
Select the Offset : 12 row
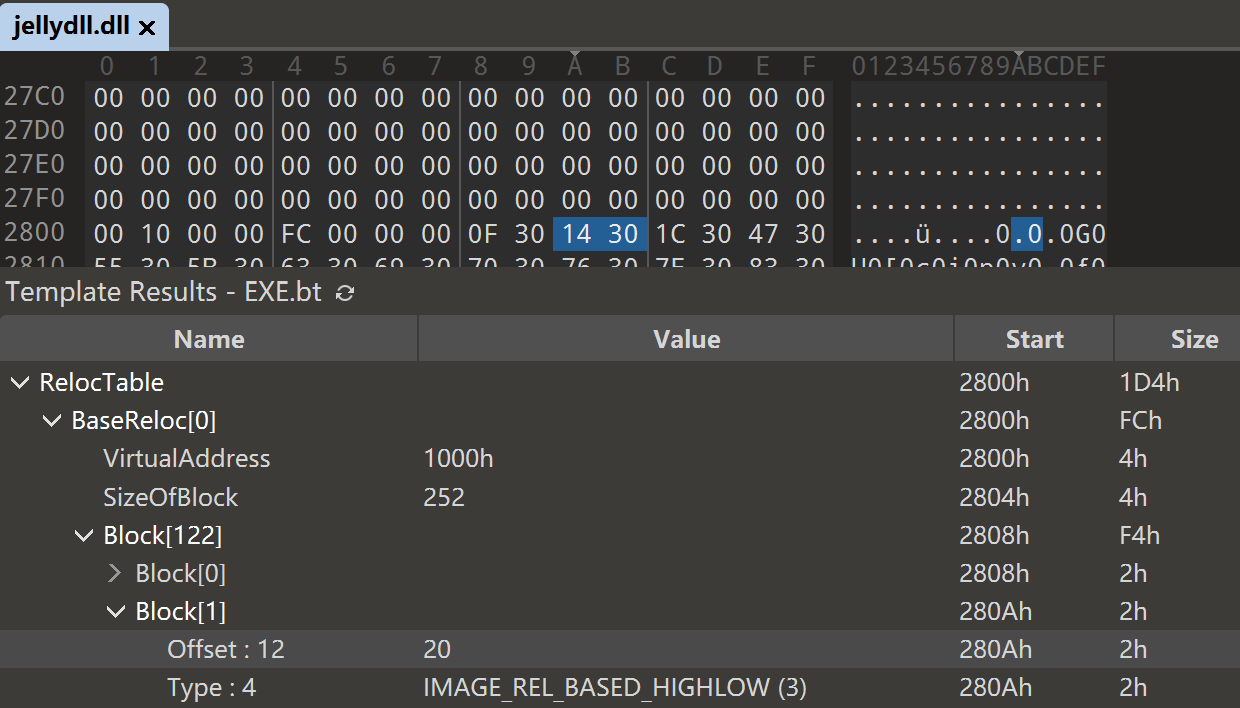[x=226, y=650]
